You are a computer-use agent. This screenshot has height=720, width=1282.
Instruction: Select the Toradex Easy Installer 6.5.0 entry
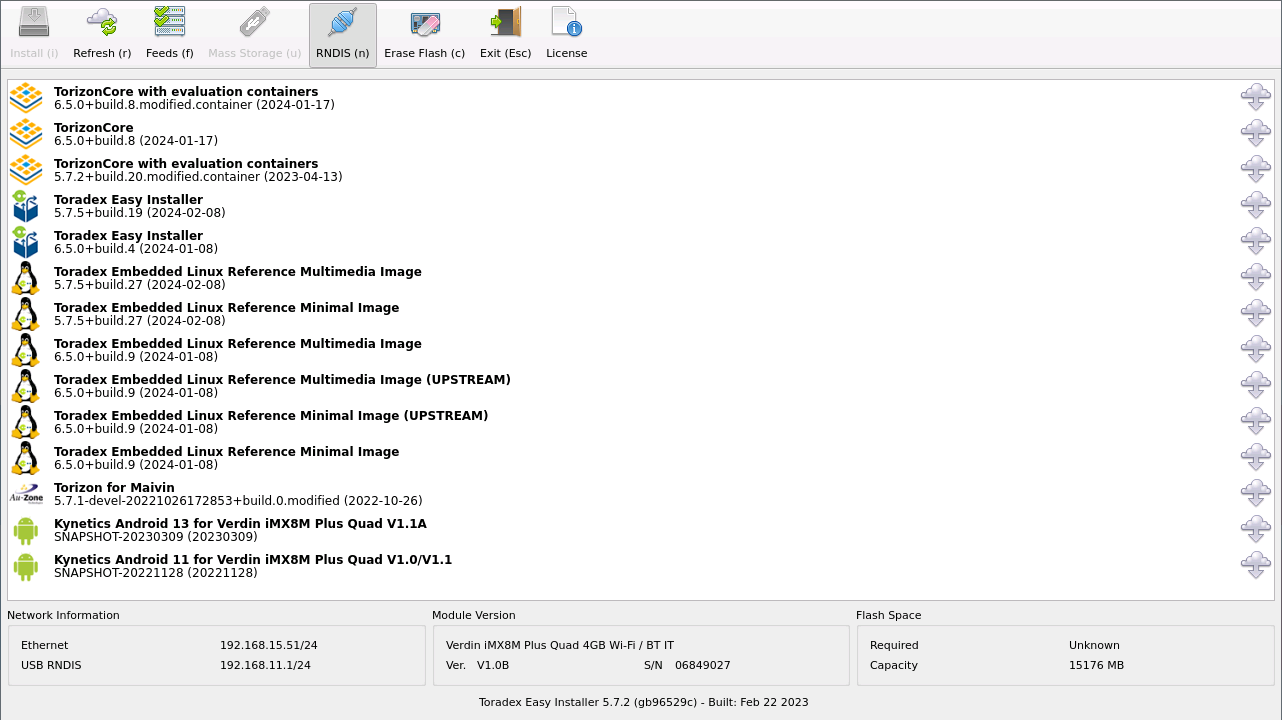[128, 241]
